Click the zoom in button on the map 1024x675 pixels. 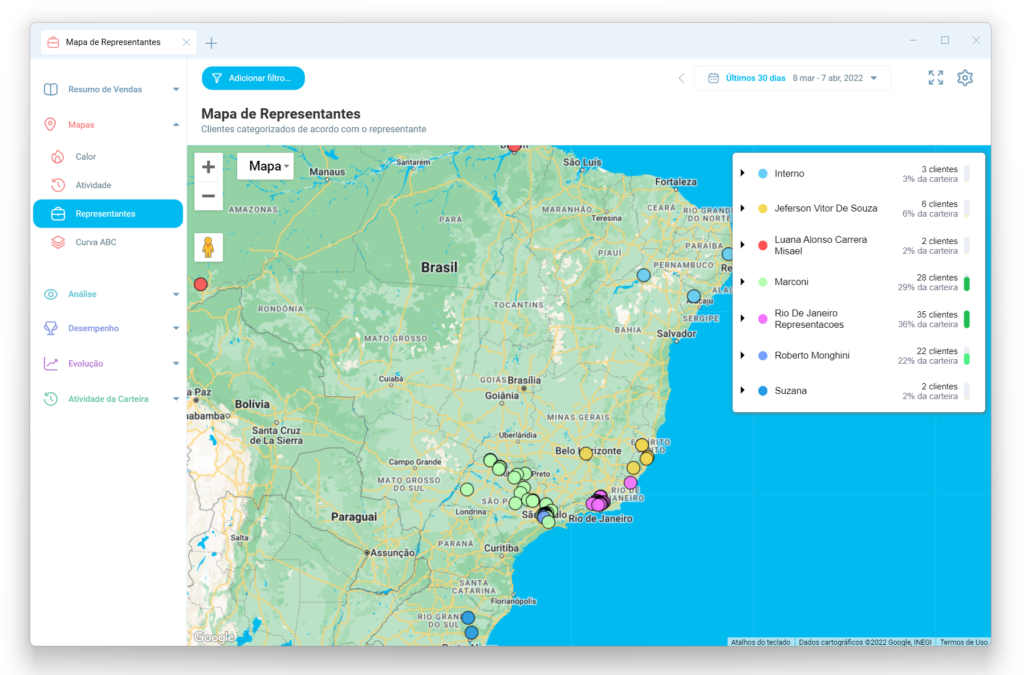pyautogui.click(x=207, y=166)
